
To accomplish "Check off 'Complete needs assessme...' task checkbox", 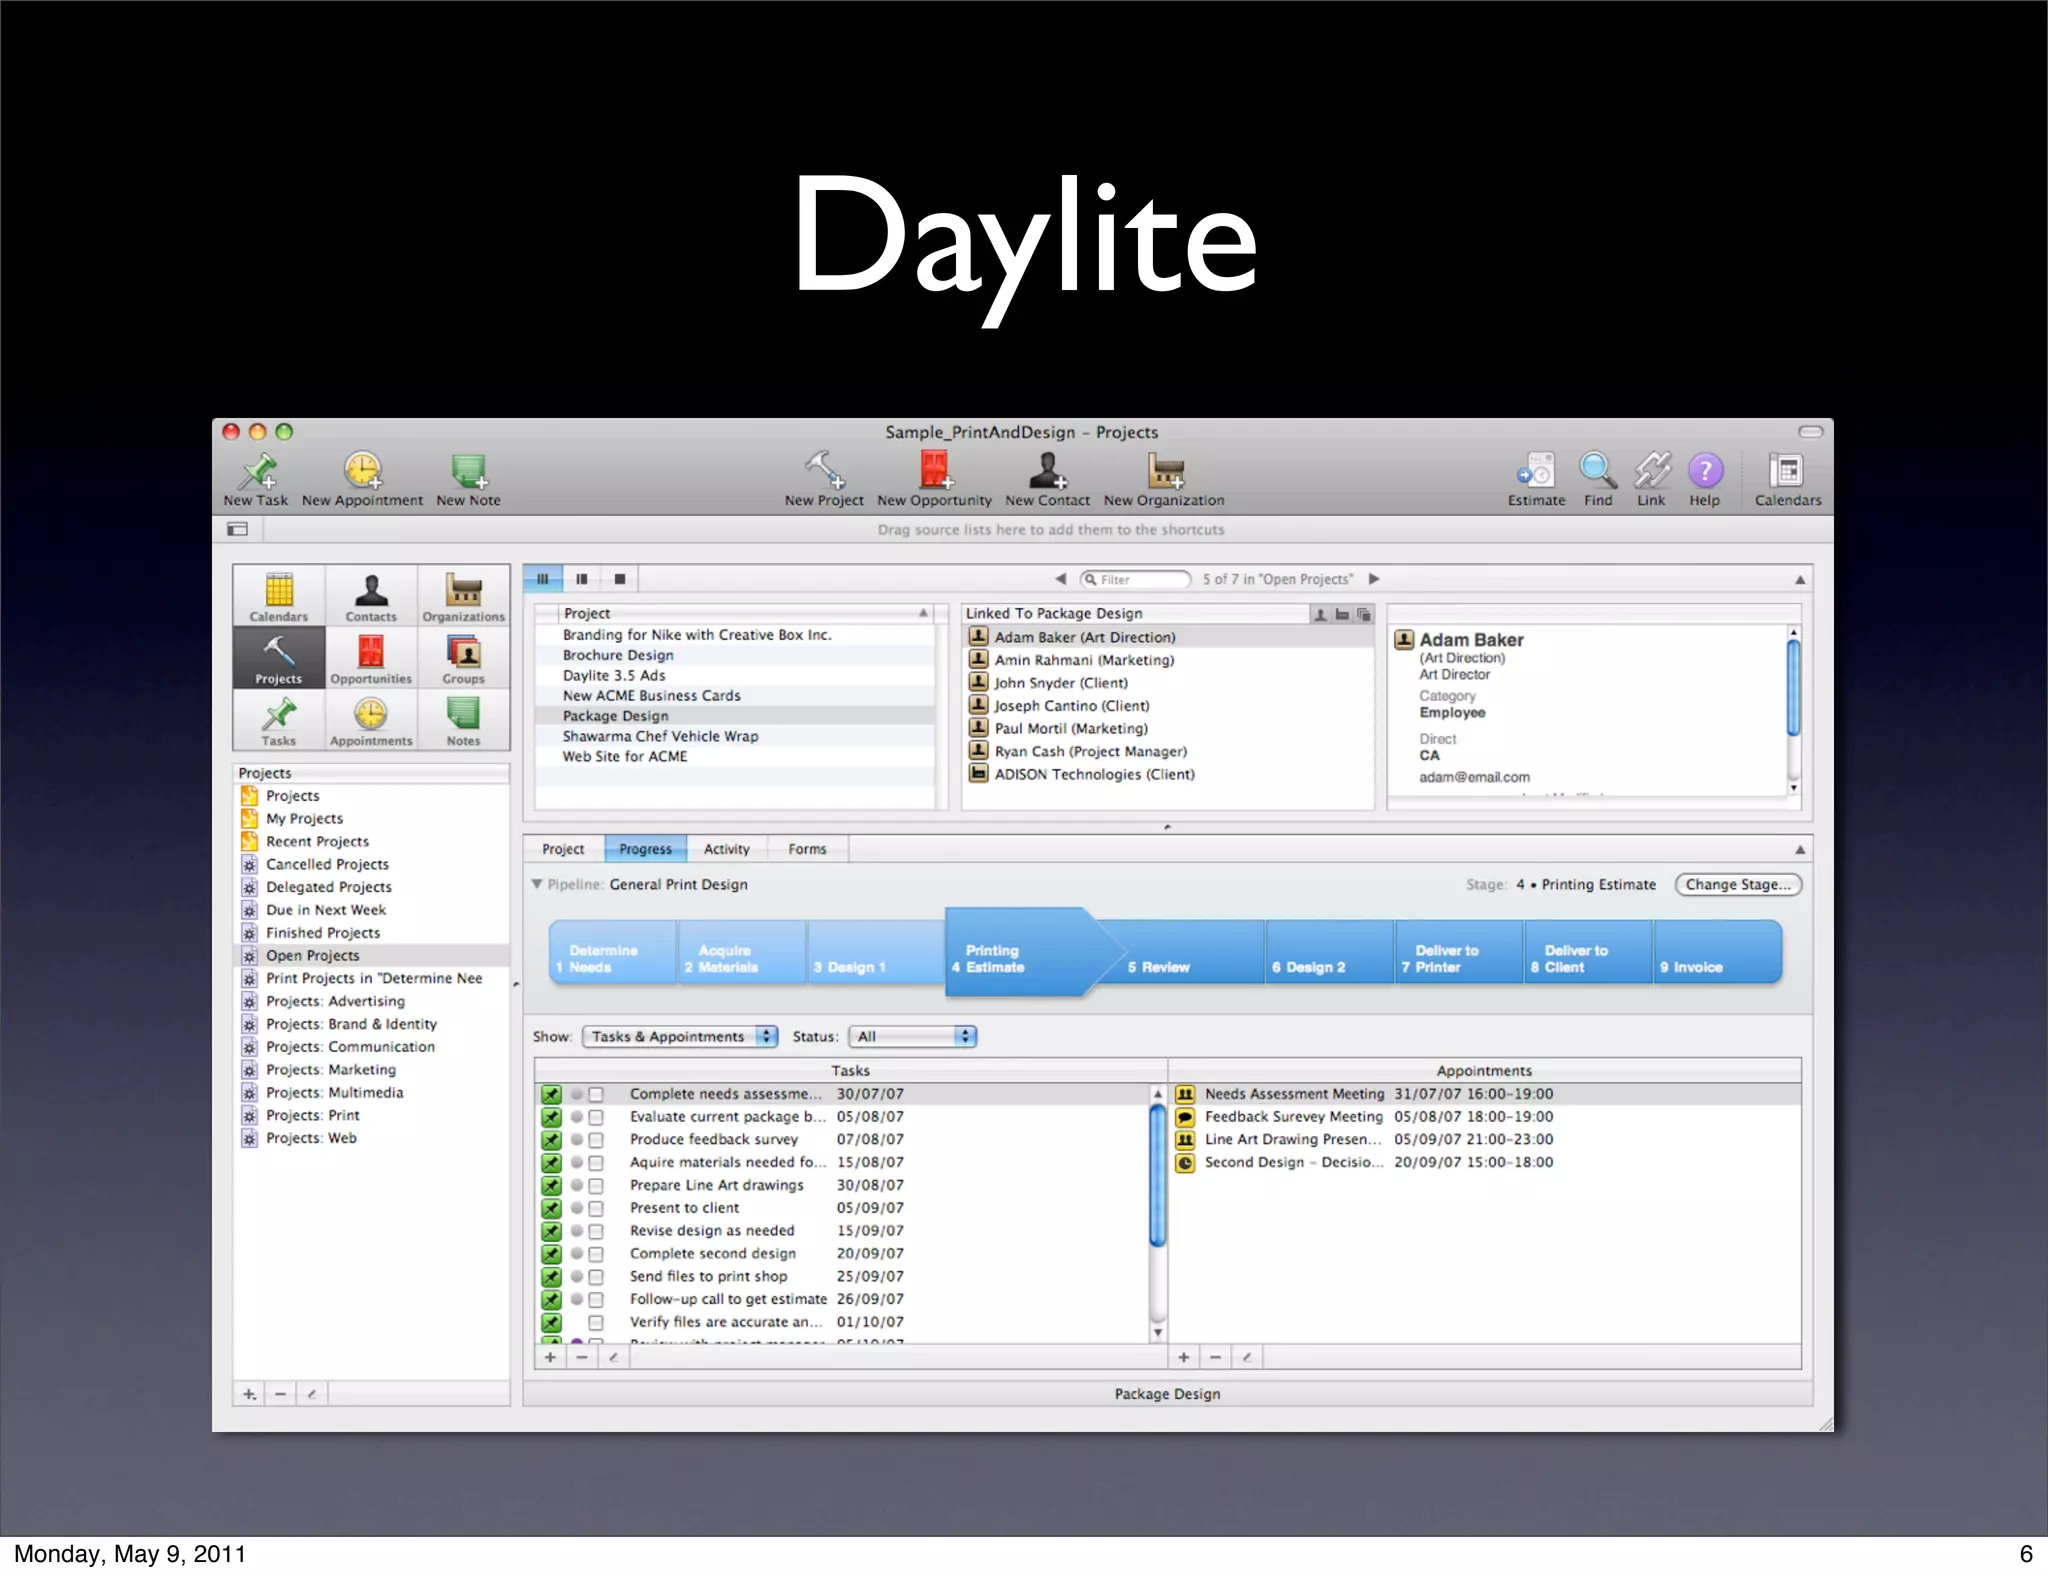I will pyautogui.click(x=596, y=1094).
